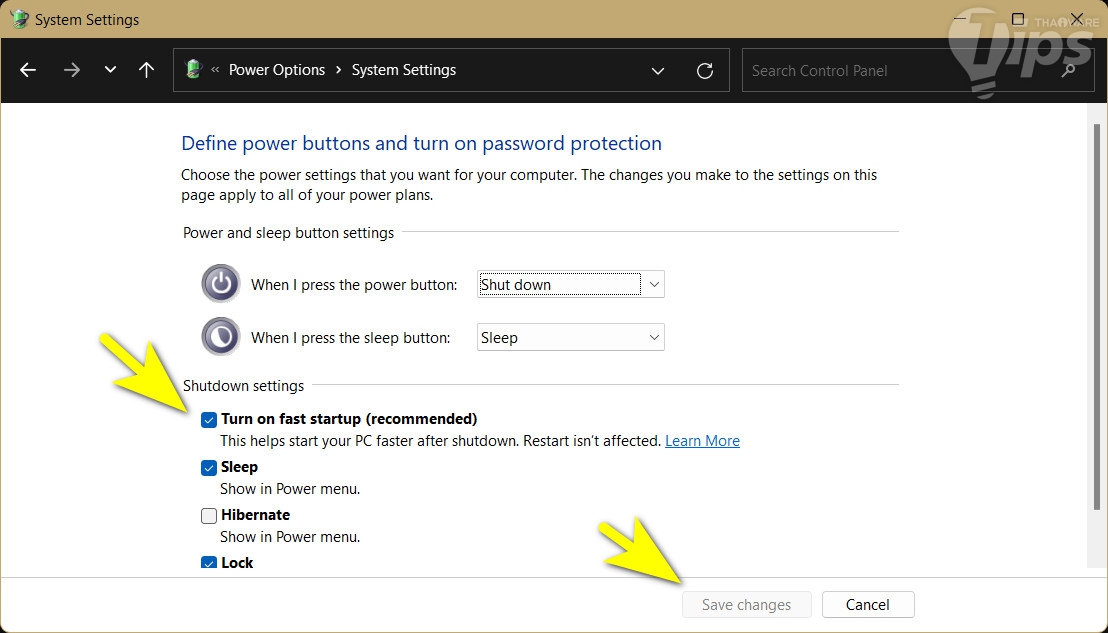Navigate to Power Options breadcrumb

(x=277, y=70)
